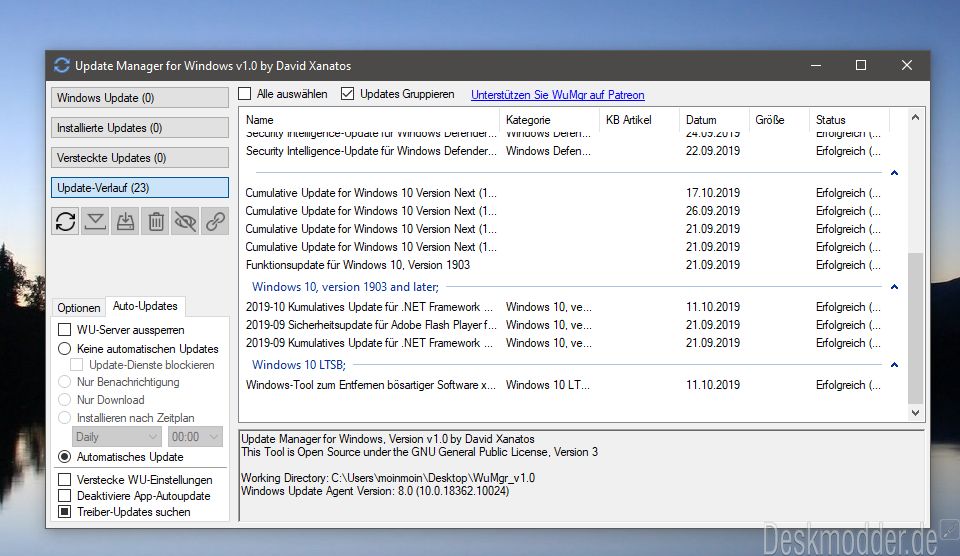Open the Daily schedule dropdown

[116, 437]
